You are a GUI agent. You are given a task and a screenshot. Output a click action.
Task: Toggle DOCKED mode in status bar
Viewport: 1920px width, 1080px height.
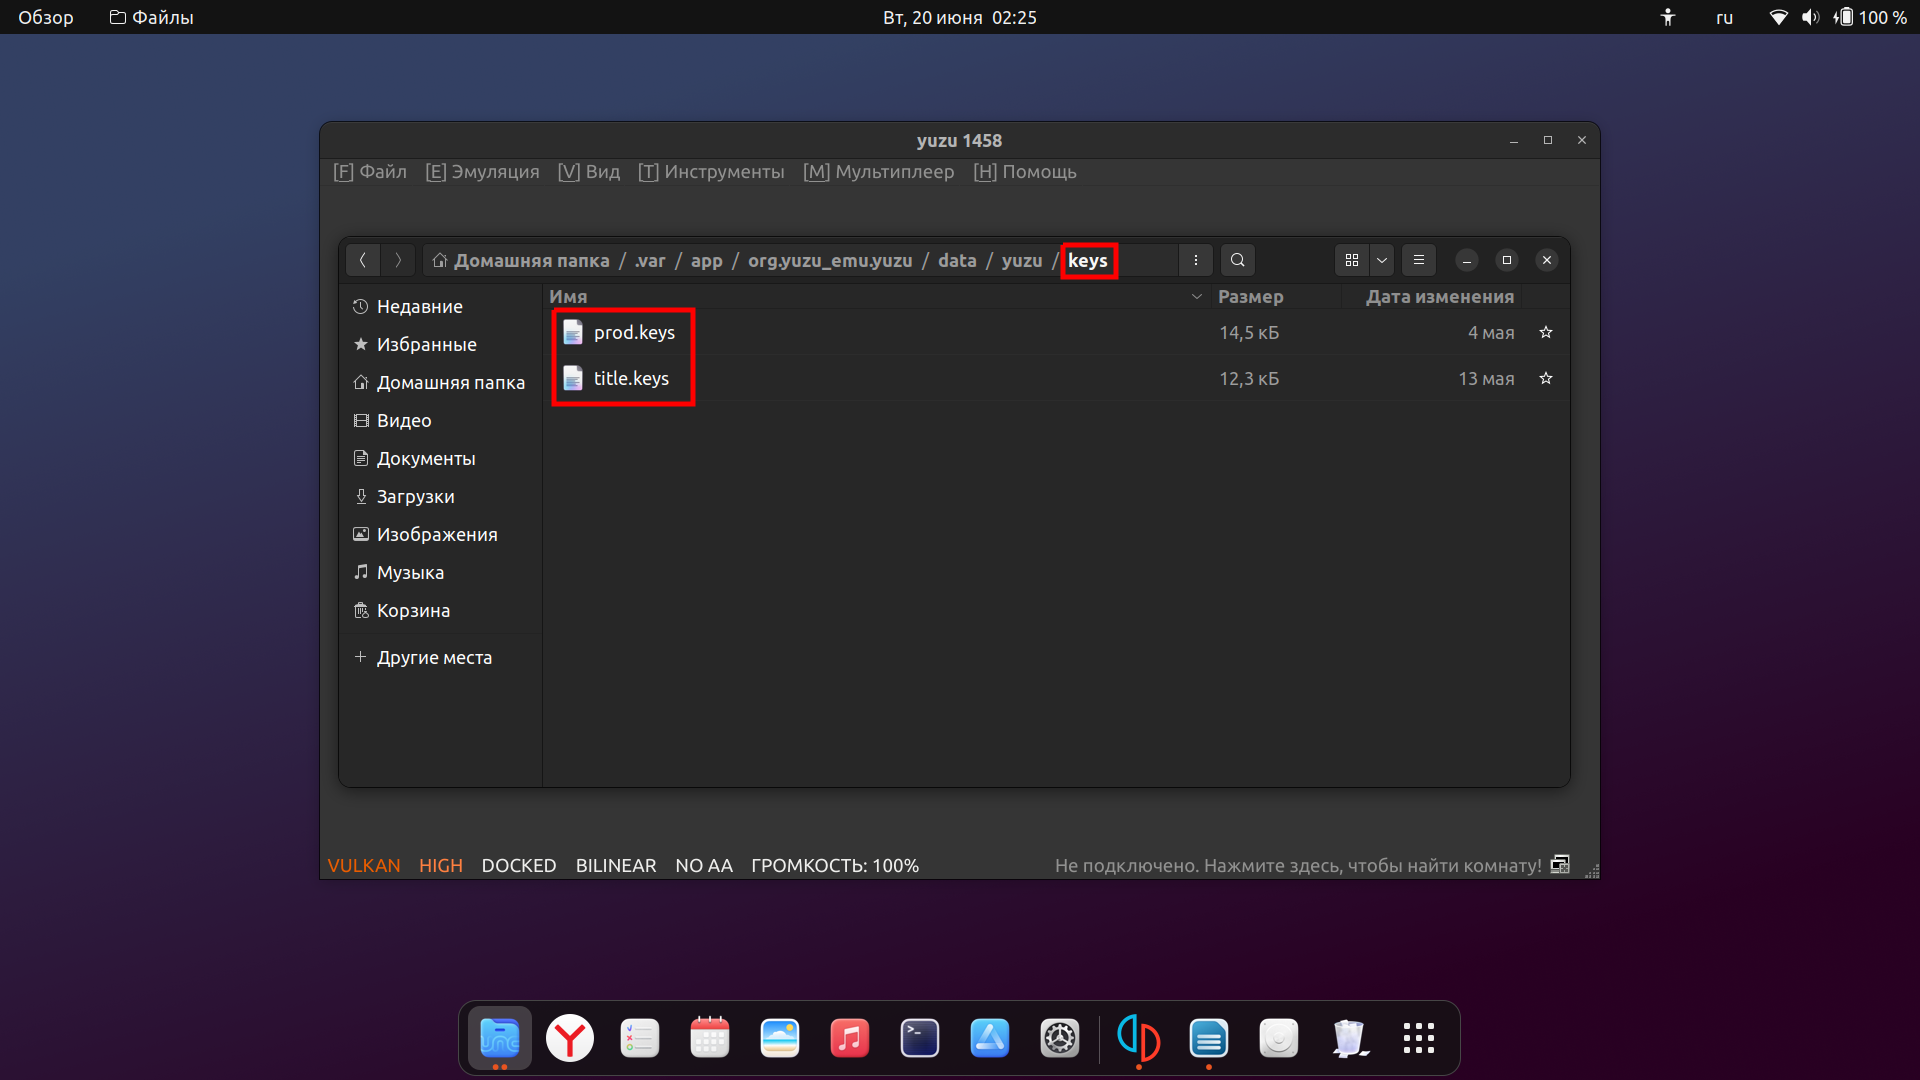click(519, 865)
